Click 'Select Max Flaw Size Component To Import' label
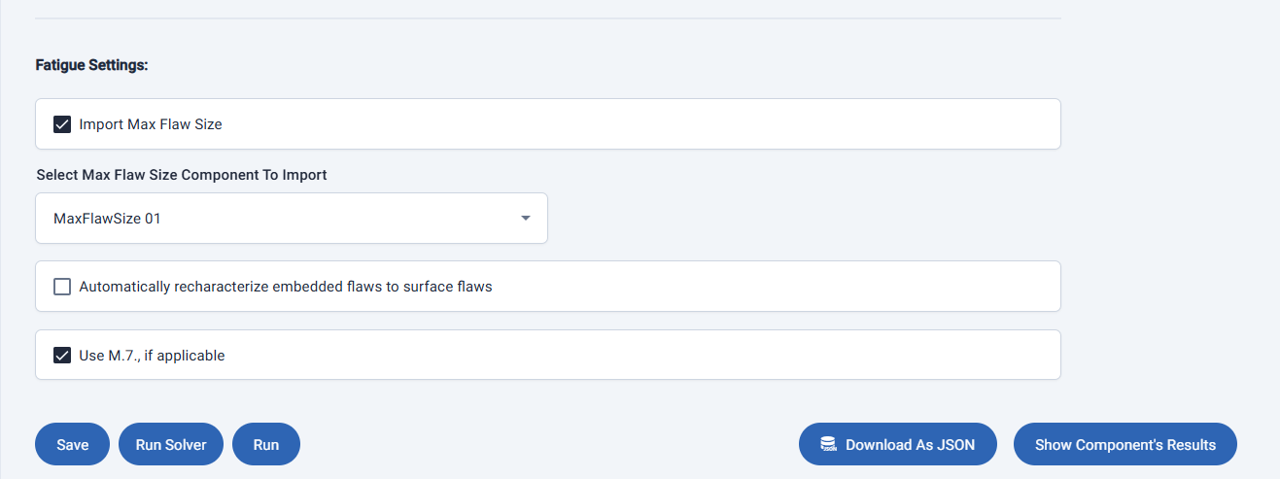 click(182, 175)
